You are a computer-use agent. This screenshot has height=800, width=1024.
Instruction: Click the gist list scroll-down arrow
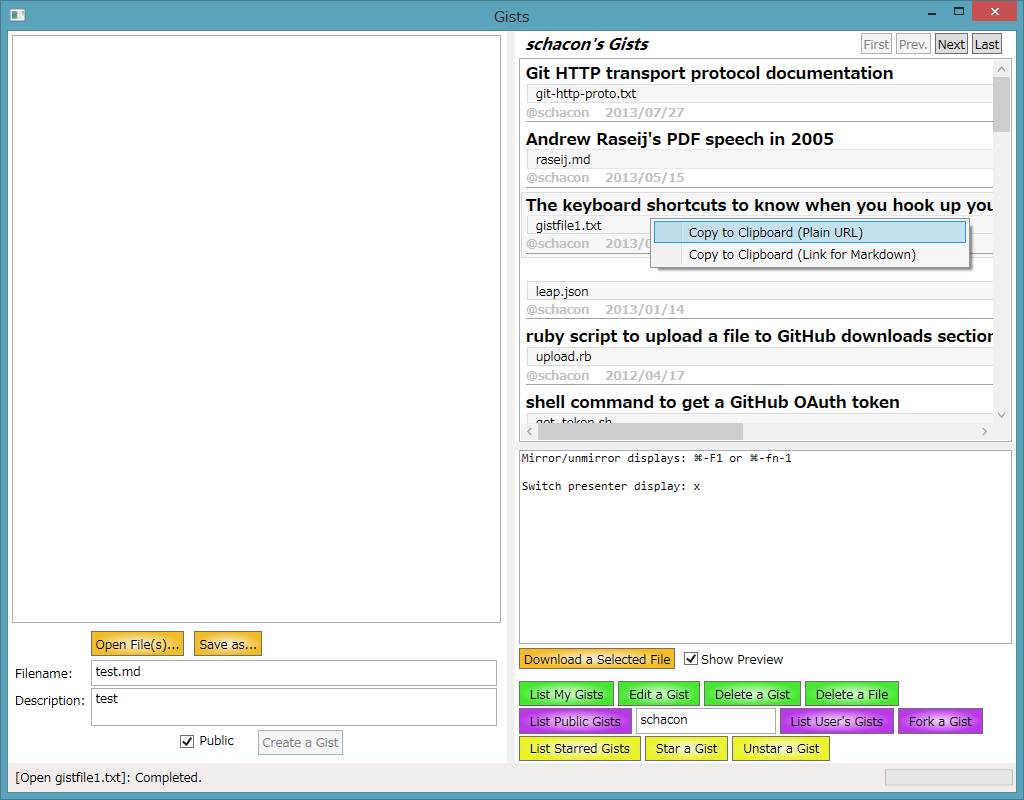[x=1002, y=415]
